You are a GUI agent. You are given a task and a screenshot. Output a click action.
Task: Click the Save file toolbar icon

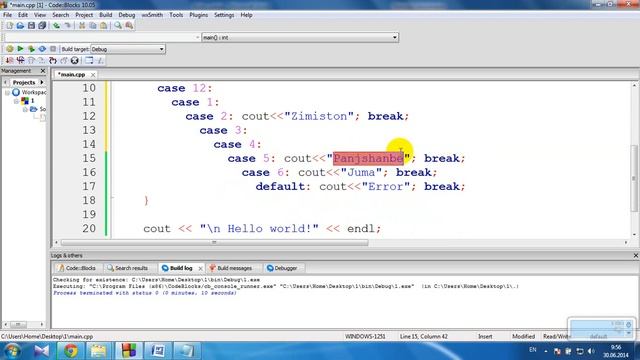coord(31,26)
